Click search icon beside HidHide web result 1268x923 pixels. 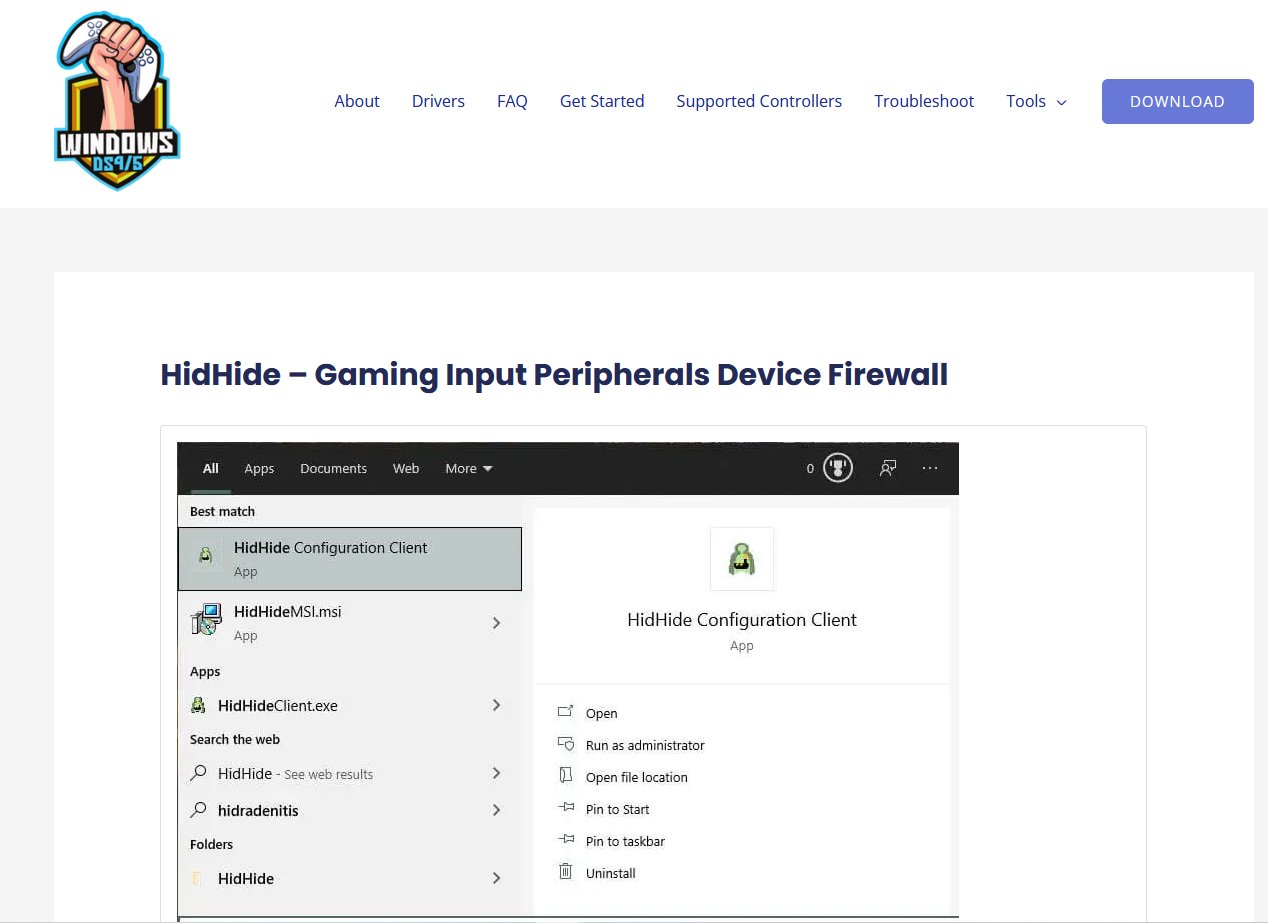198,773
